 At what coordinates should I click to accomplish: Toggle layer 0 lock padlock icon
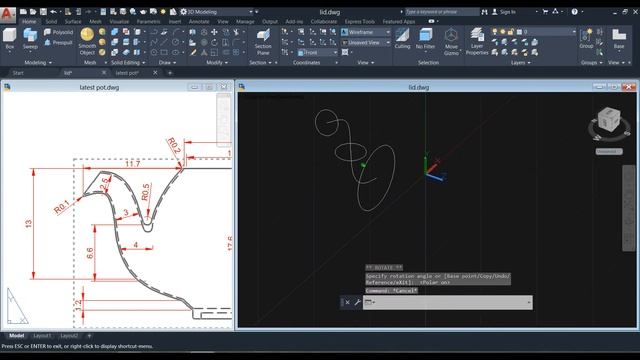point(511,31)
